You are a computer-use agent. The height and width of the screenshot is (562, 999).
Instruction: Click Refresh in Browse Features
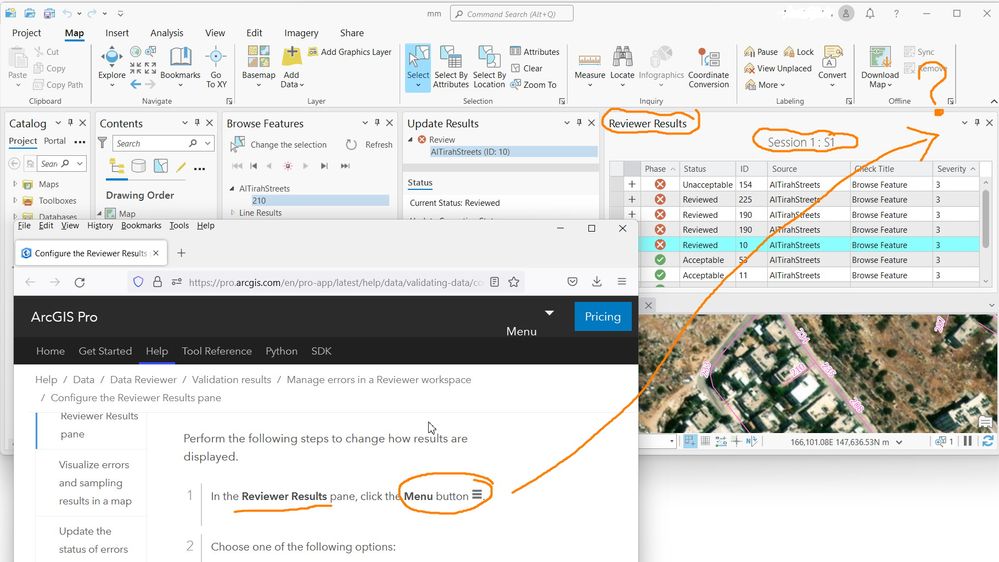tap(370, 145)
